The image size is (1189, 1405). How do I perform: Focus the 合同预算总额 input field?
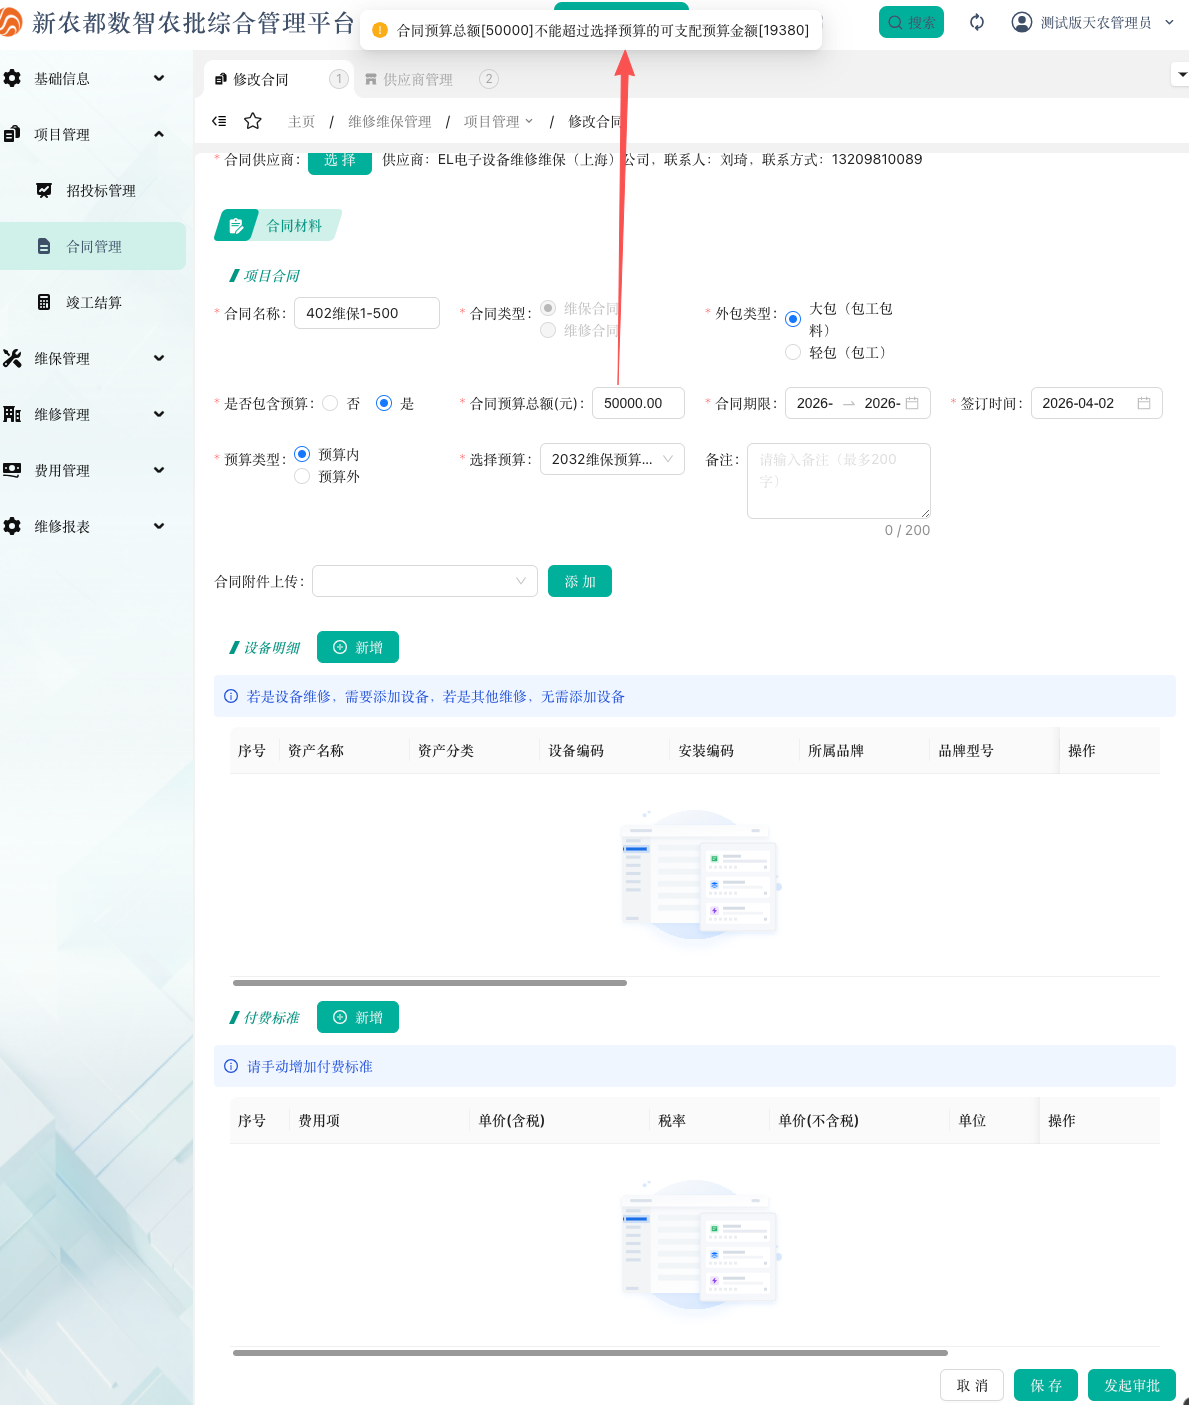coord(638,403)
